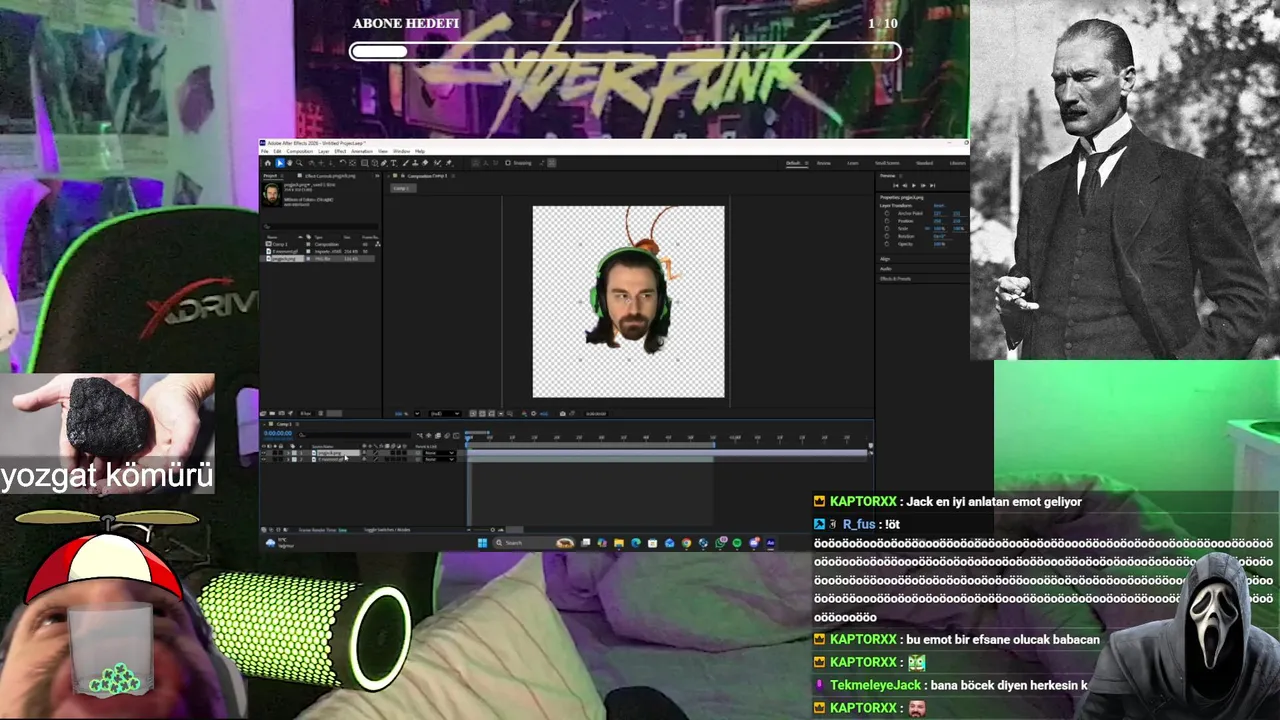1280x720 pixels.
Task: Select the Home icon in After Effects toolbar
Action: 268,163
